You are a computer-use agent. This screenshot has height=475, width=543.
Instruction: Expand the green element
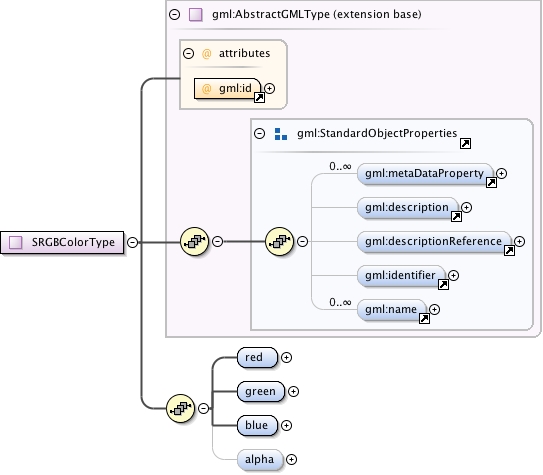(293, 391)
